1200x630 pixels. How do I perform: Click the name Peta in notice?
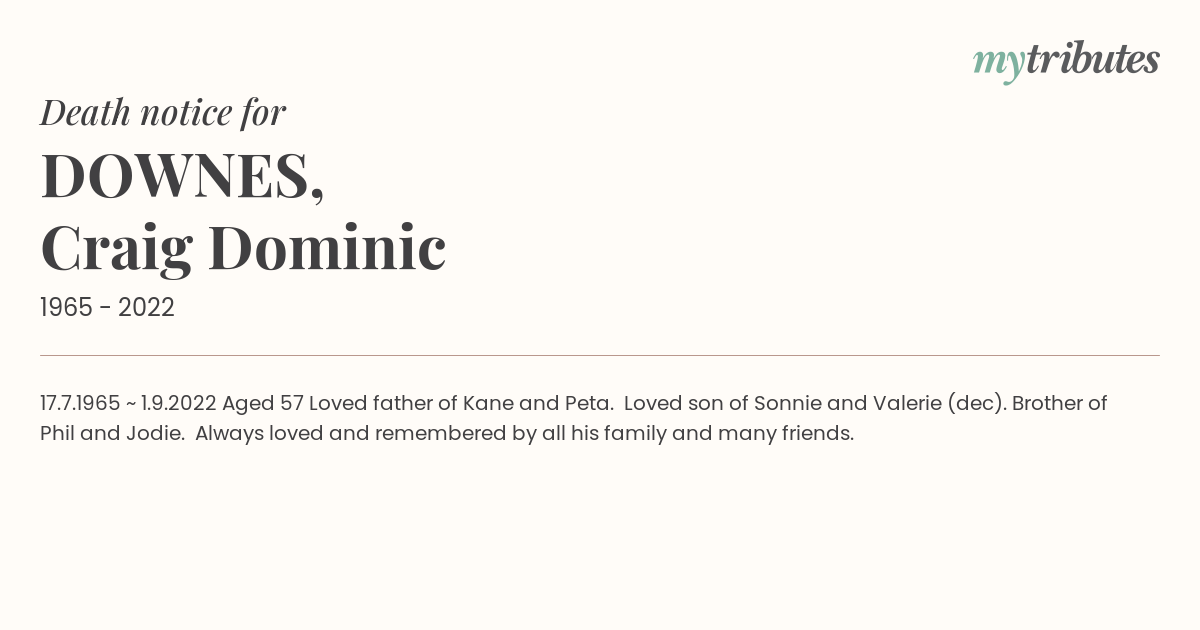click(x=589, y=404)
